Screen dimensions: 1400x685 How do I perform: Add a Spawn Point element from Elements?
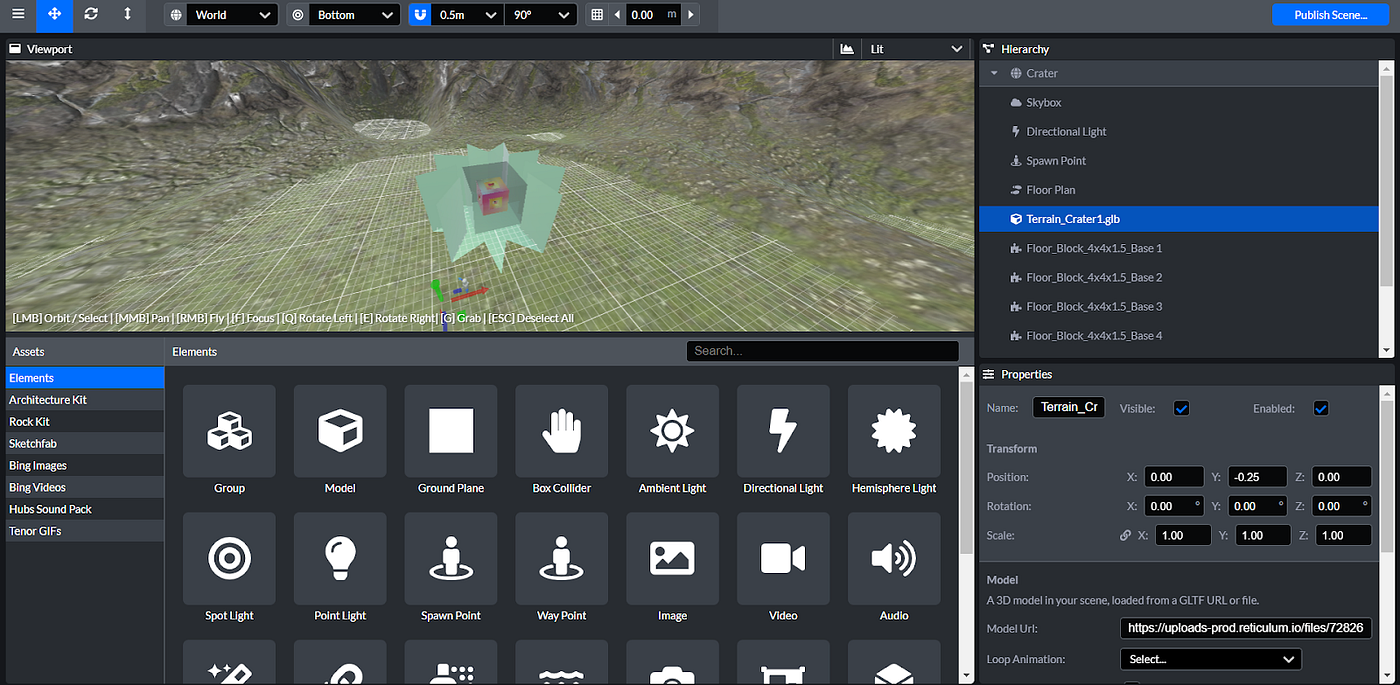pos(451,568)
